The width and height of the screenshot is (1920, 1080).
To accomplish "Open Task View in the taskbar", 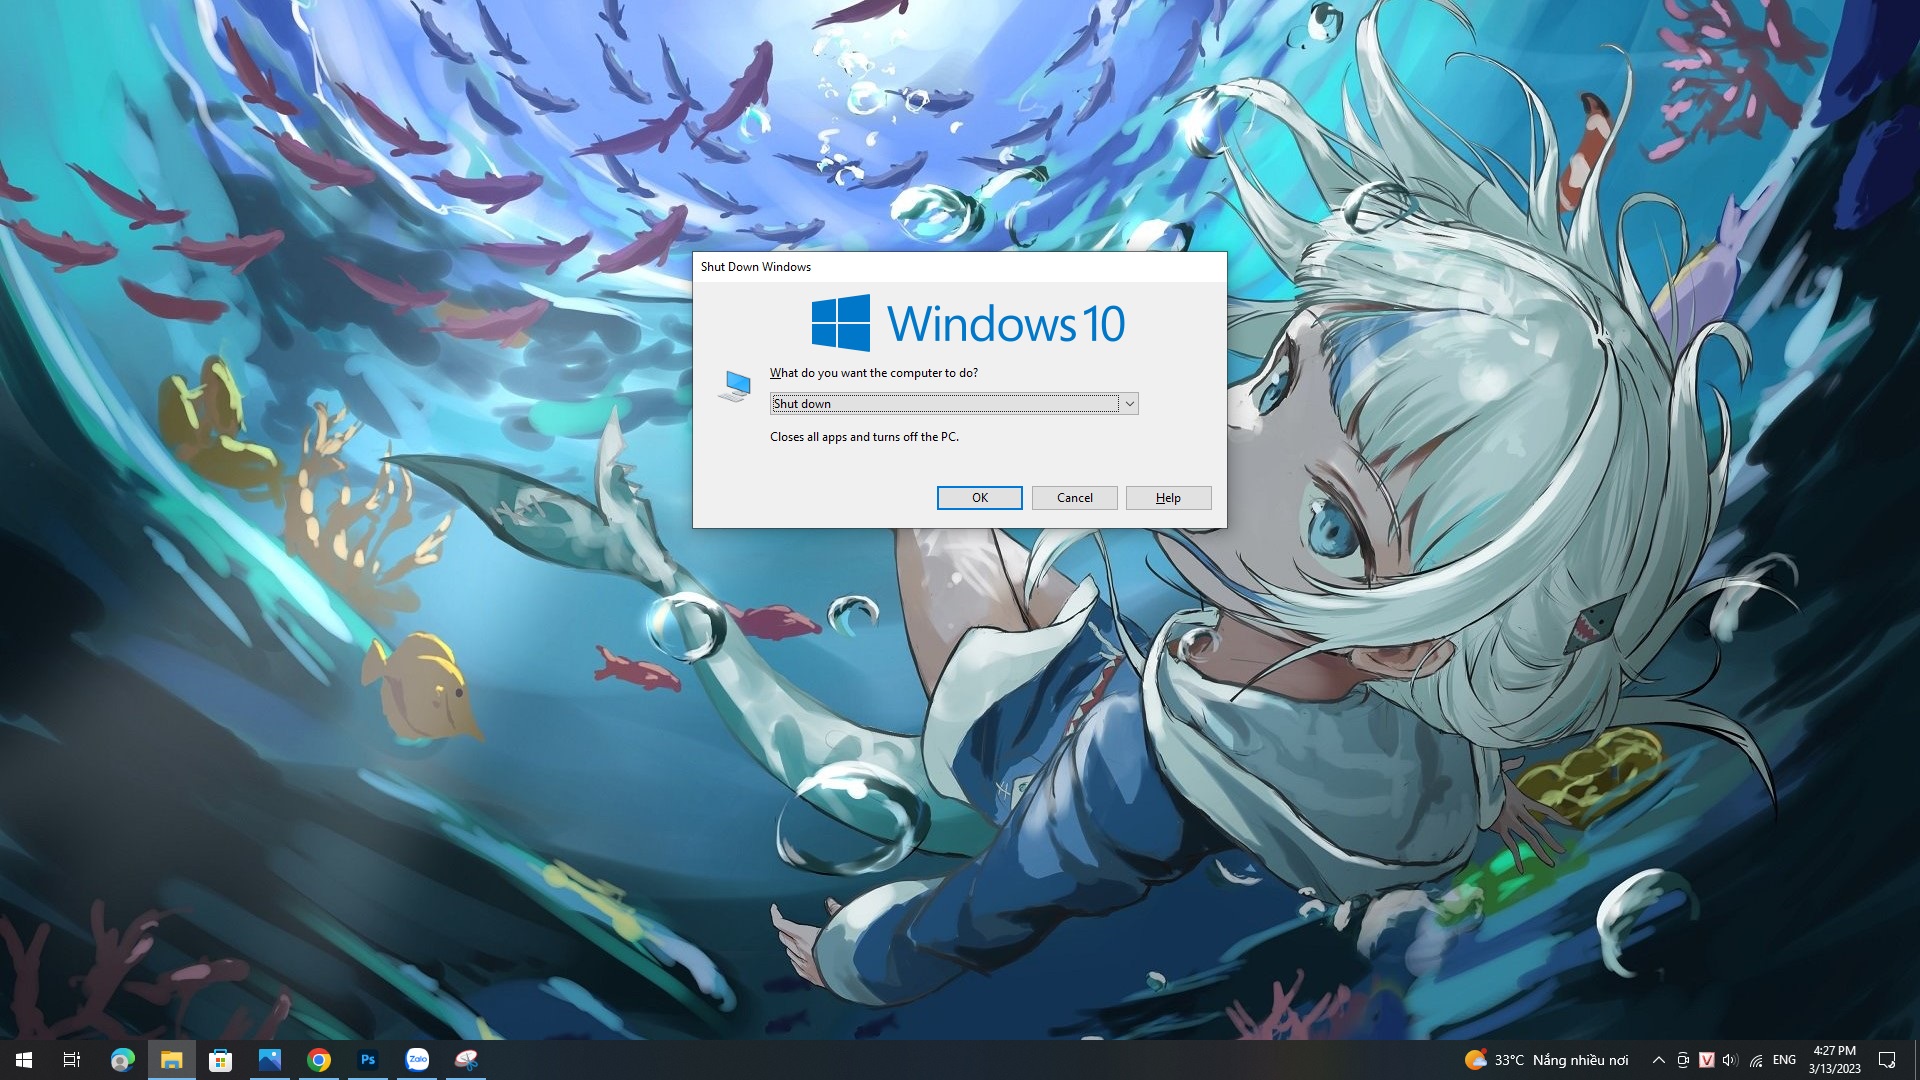I will (72, 1060).
